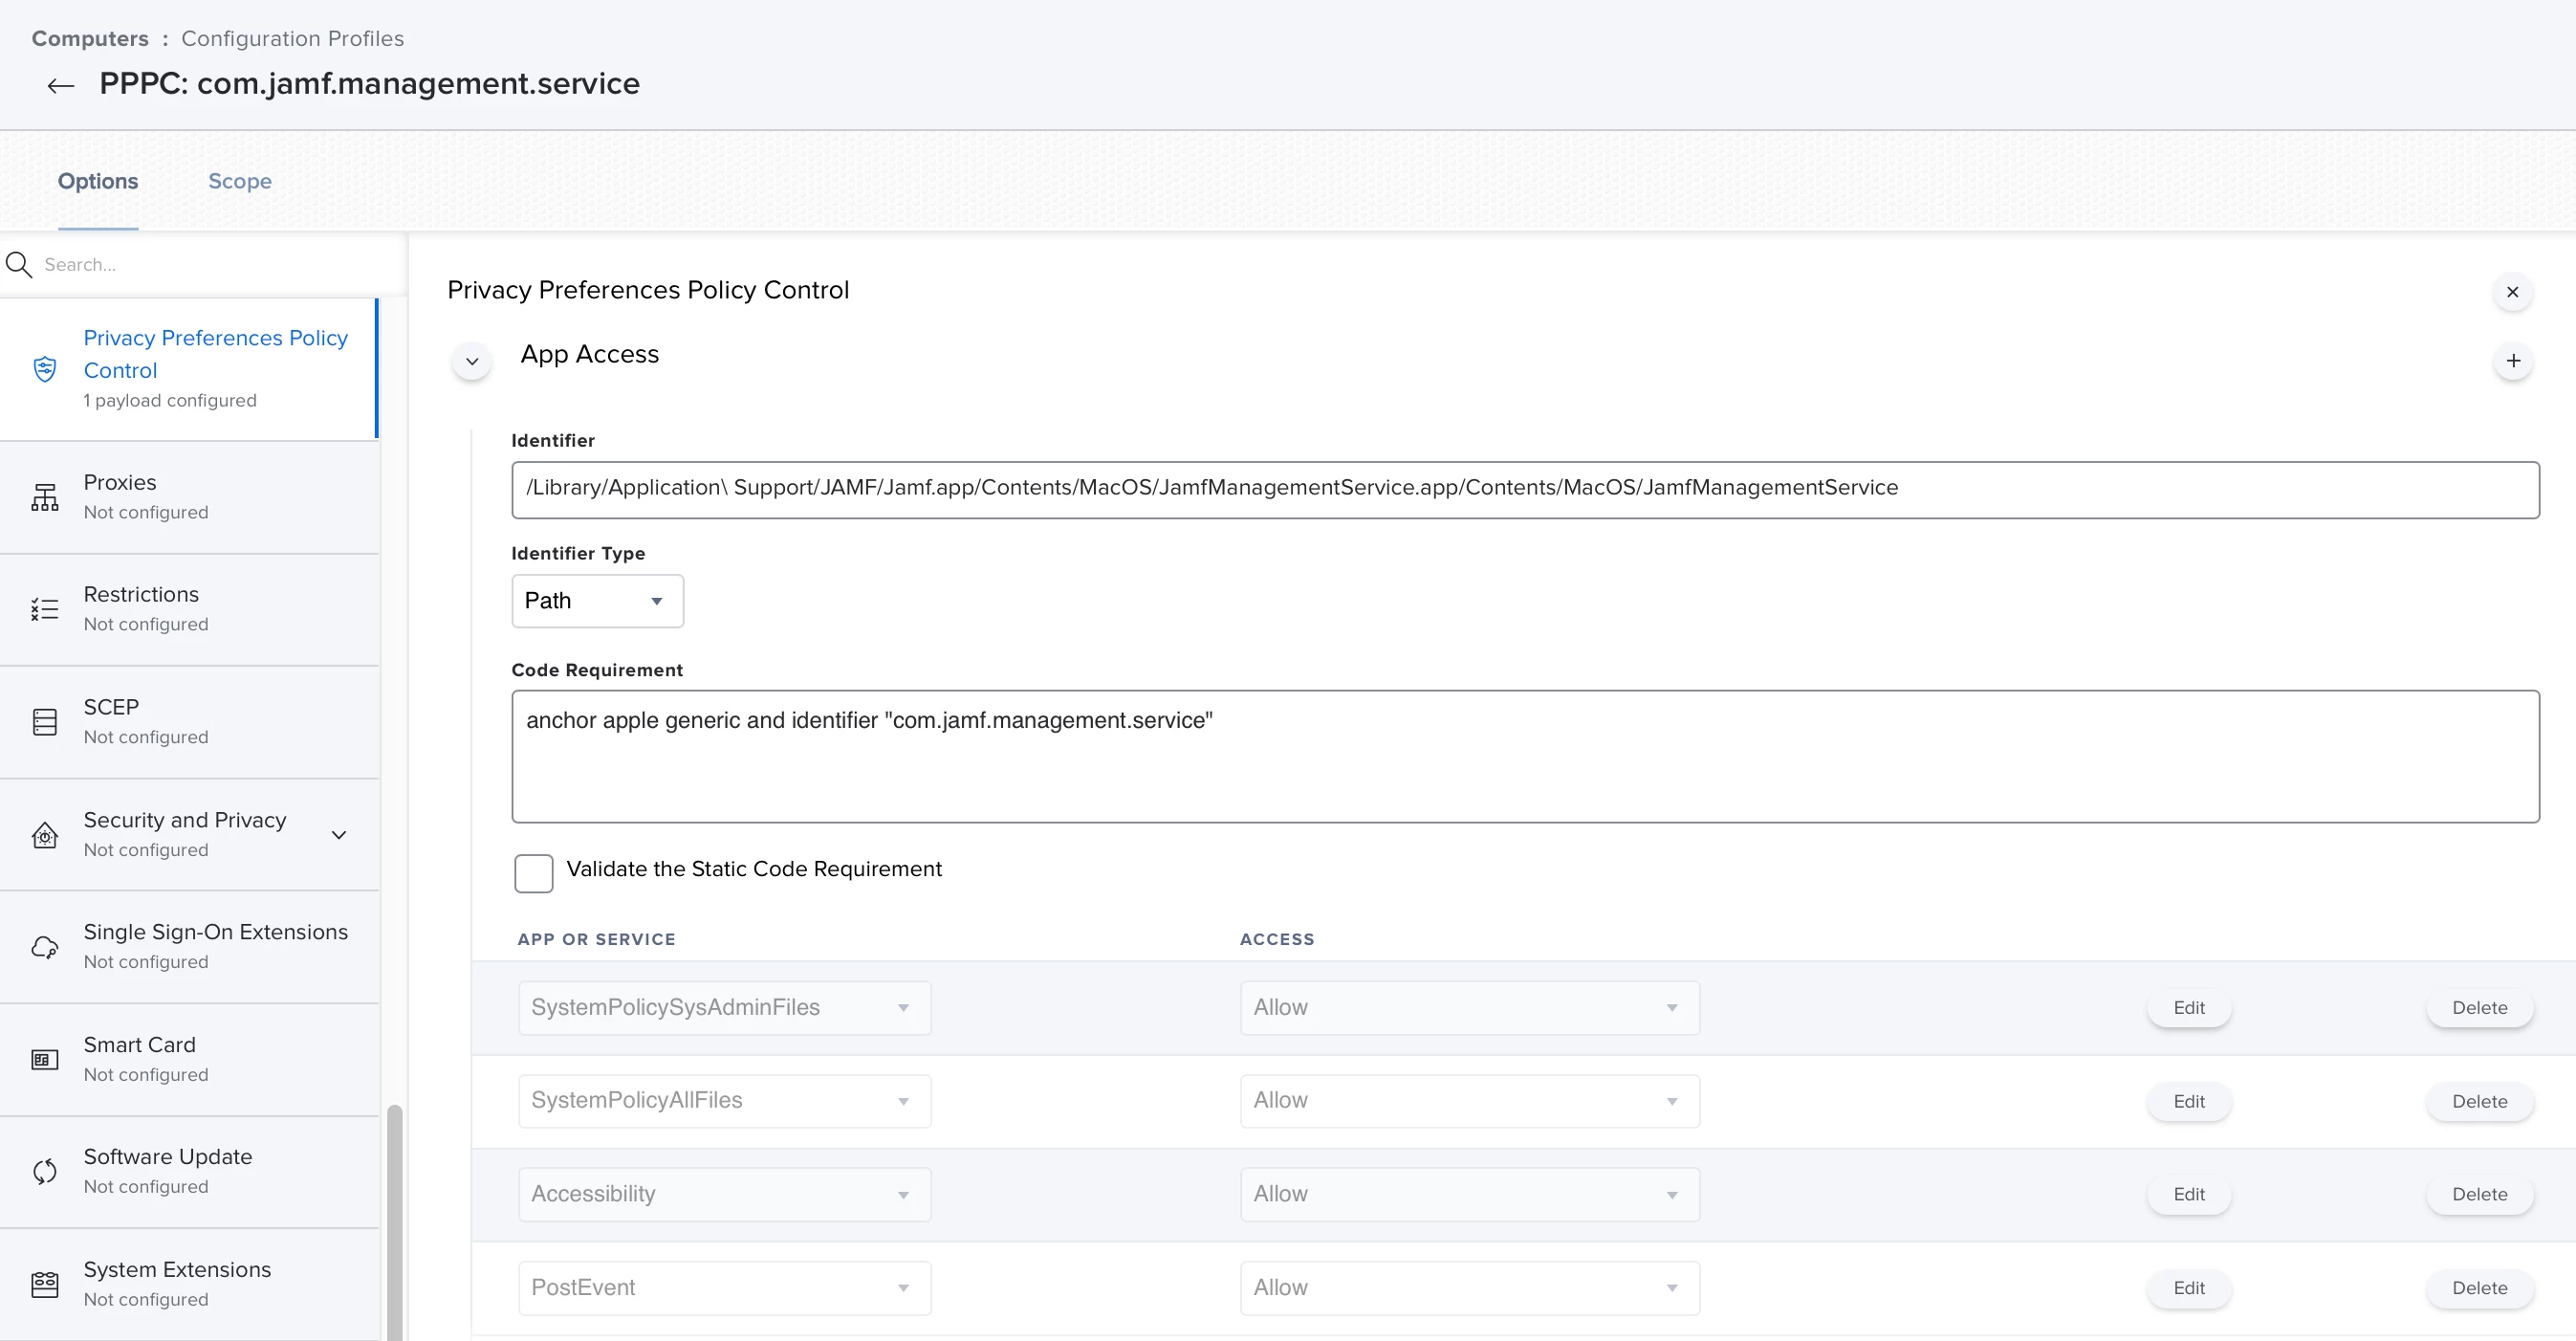The height and width of the screenshot is (1341, 2576).
Task: Click the Smart Card icon
Action: pos(45,1059)
